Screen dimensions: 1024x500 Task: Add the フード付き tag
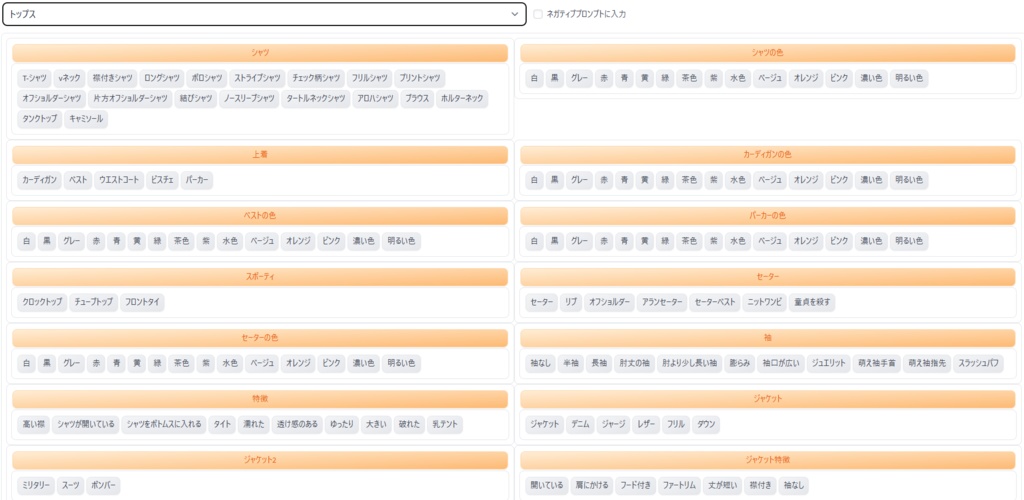635,486
